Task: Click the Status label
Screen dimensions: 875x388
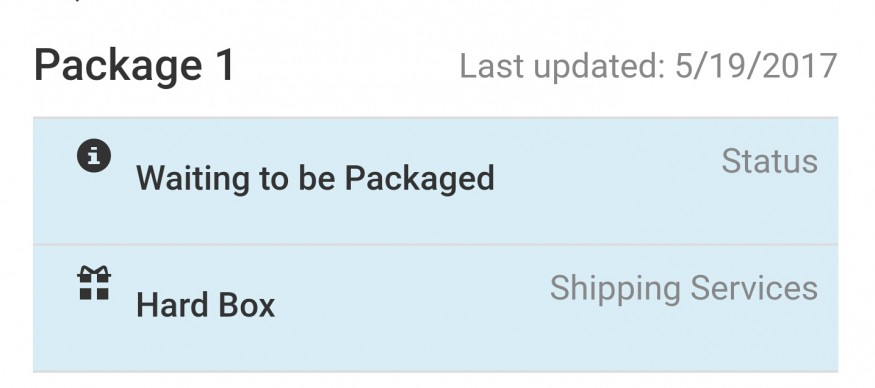Action: 770,161
